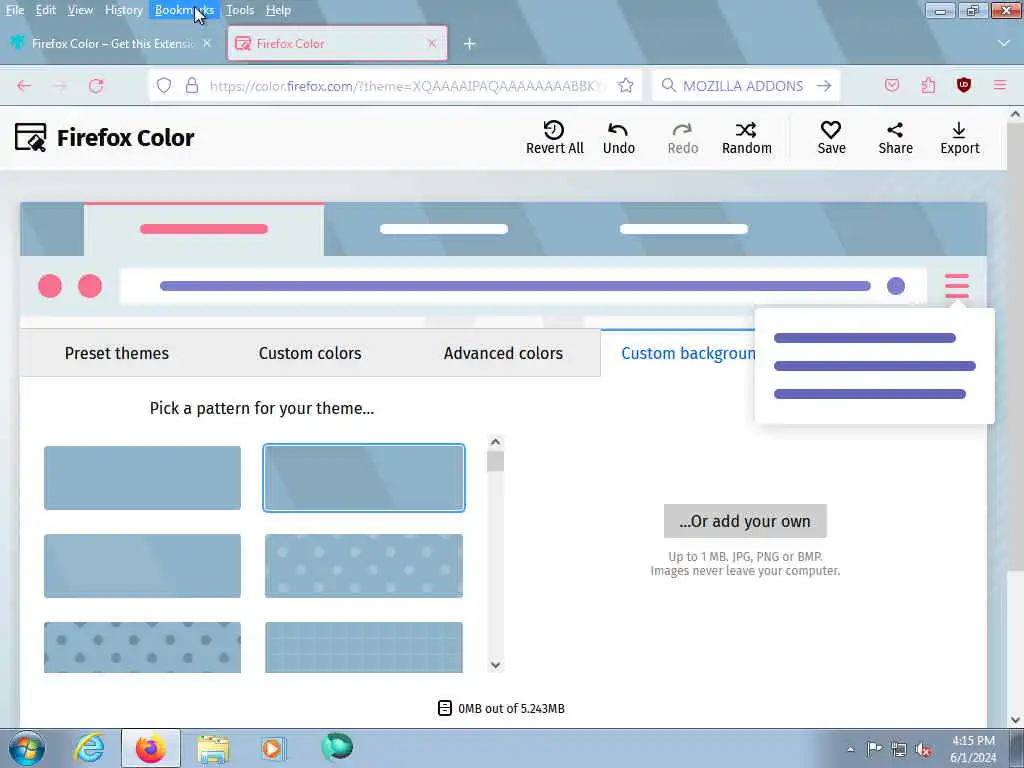
Task: Open Windows Media Player from taskbar
Action: (x=274, y=748)
